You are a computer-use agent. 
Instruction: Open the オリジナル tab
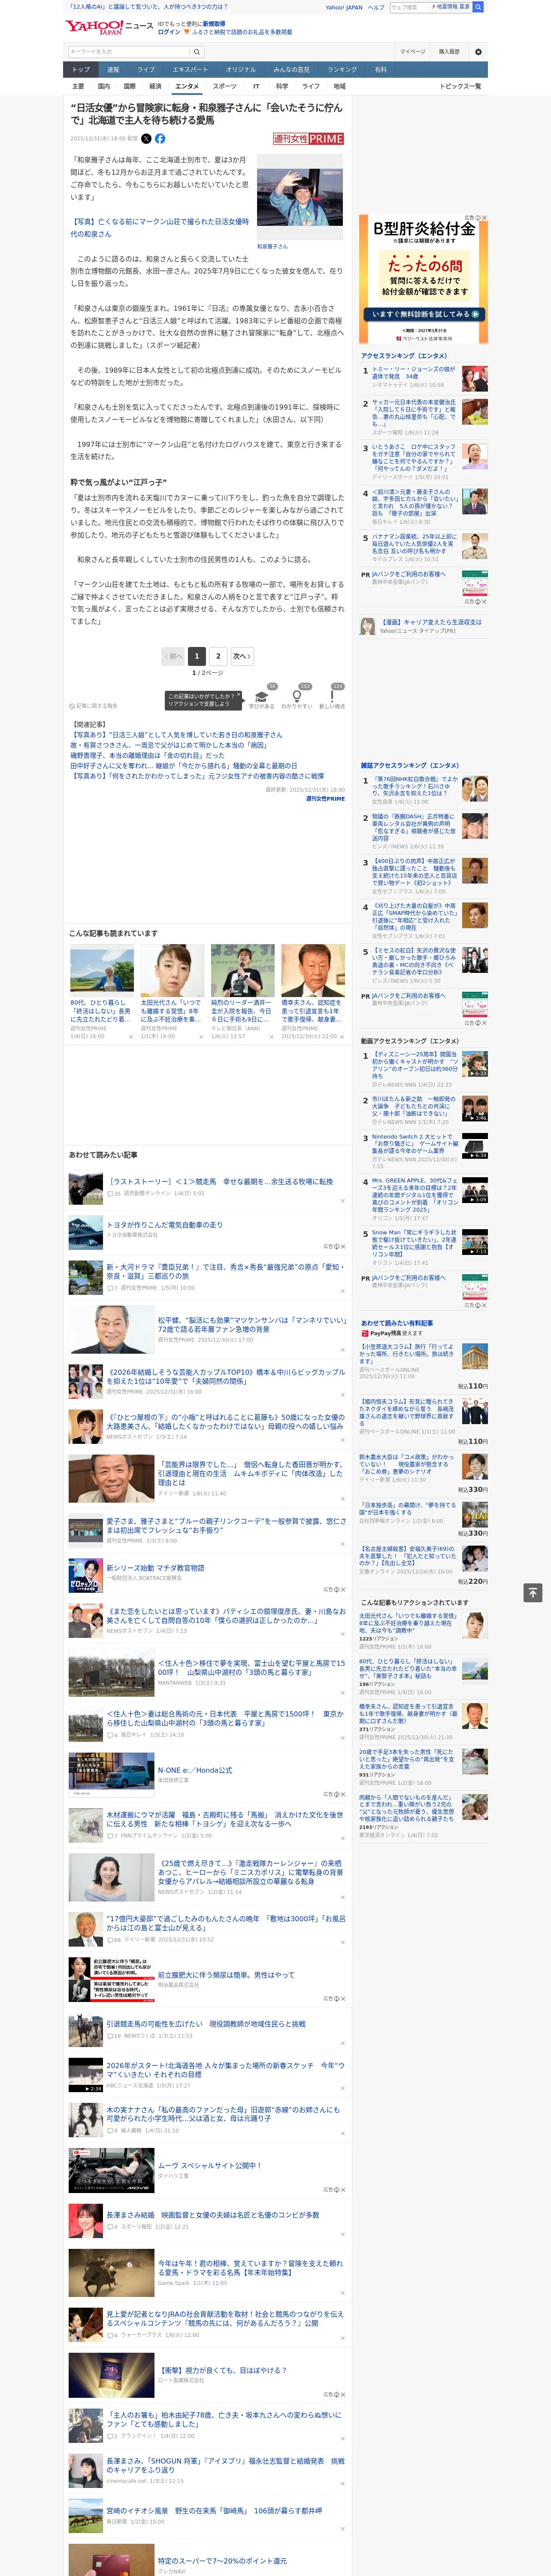(241, 70)
